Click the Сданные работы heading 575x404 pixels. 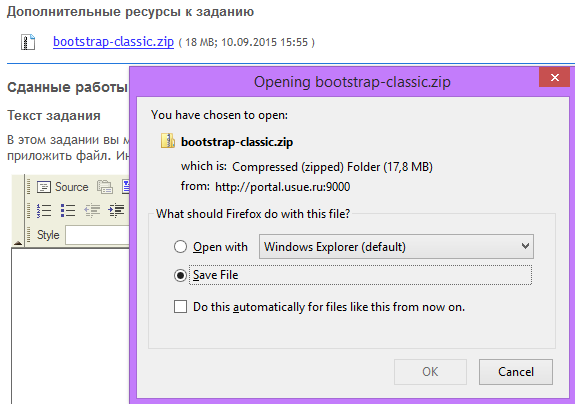[67, 87]
